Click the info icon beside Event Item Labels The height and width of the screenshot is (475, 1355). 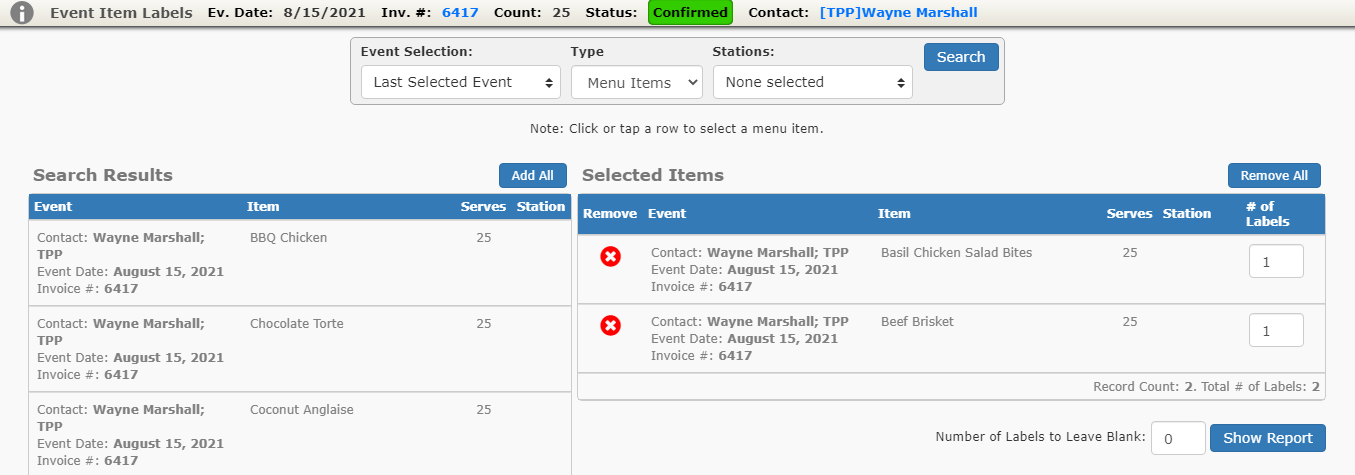click(x=22, y=13)
